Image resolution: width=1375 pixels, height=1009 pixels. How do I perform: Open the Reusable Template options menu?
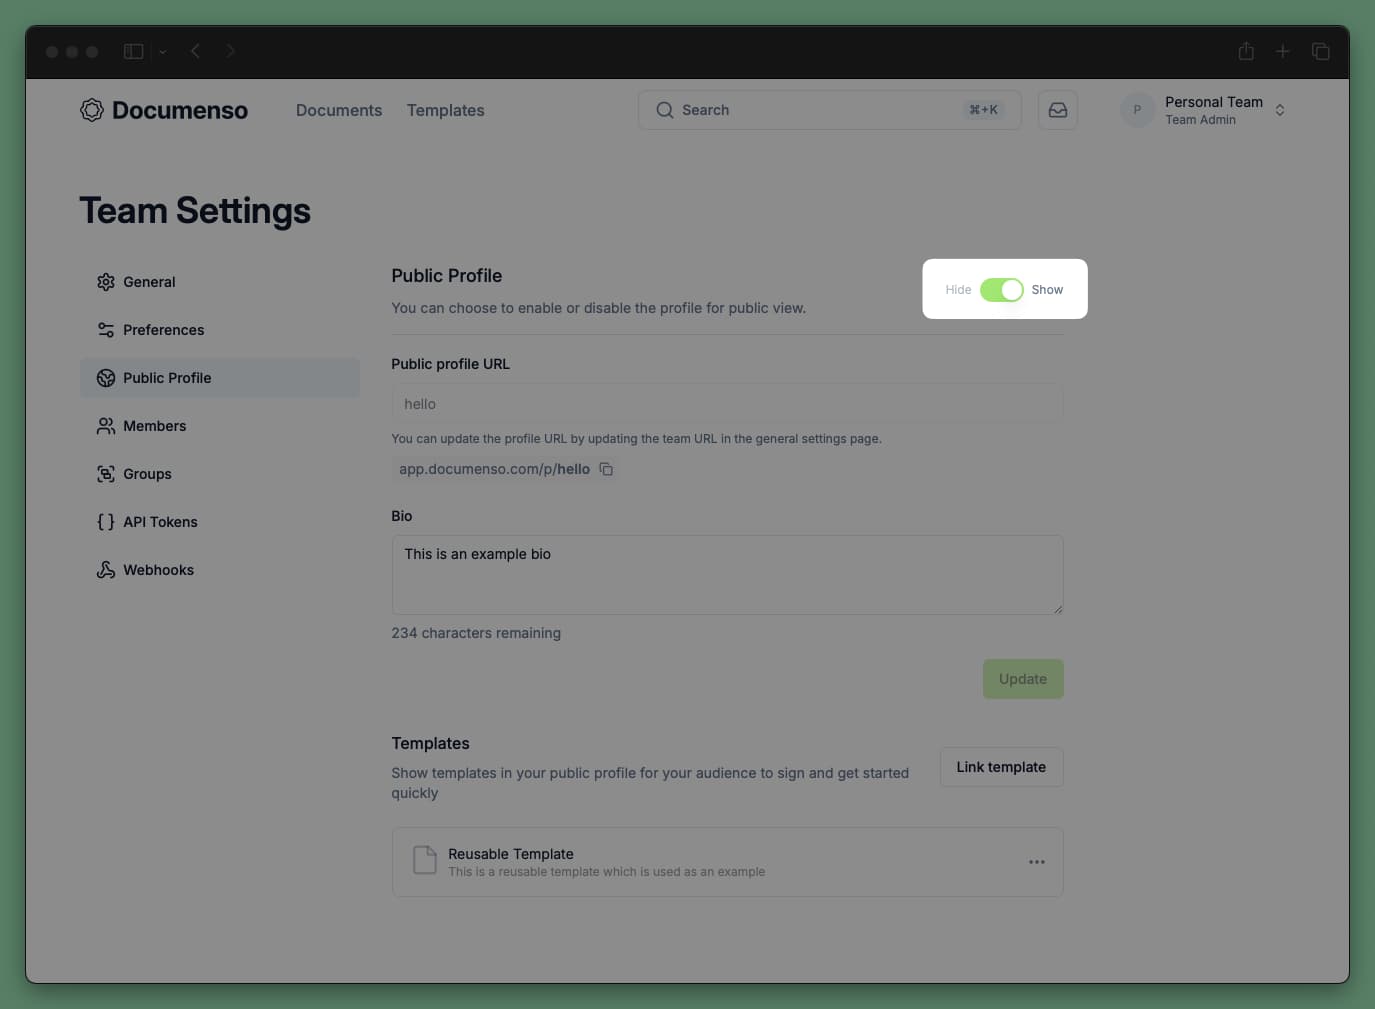(1036, 861)
